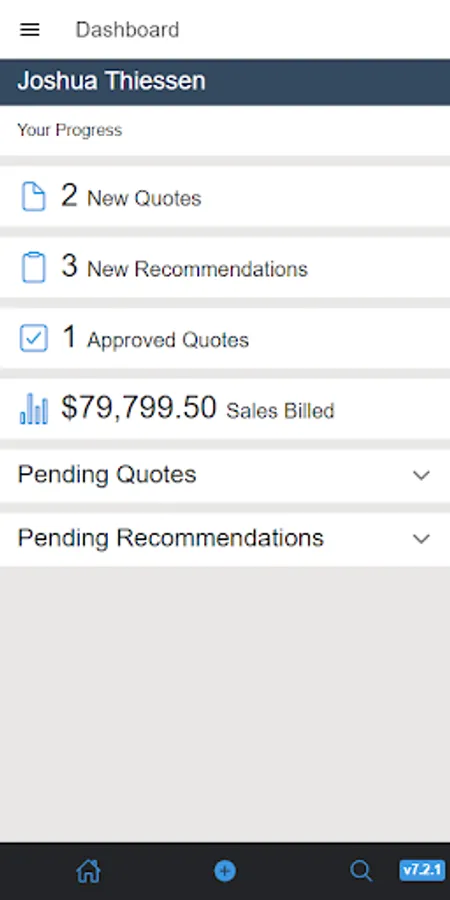Viewport: 450px width, 900px height.
Task: Open the Pending Quotes section header
Action: [225, 475]
